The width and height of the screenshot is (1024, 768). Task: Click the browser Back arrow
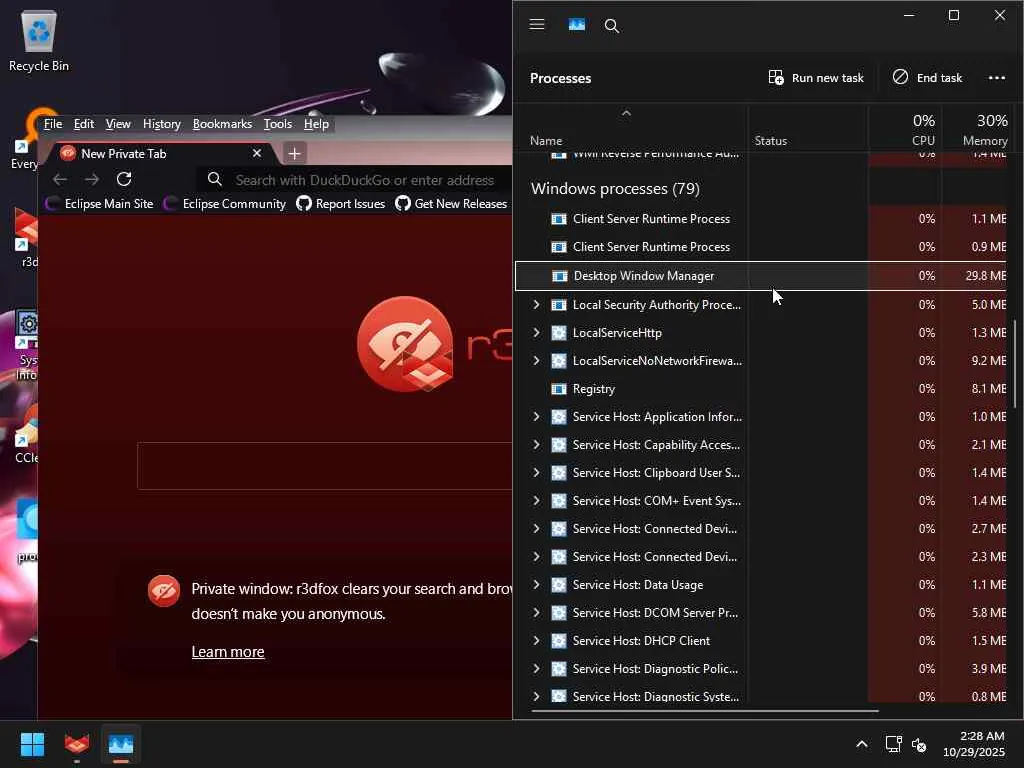click(x=59, y=180)
